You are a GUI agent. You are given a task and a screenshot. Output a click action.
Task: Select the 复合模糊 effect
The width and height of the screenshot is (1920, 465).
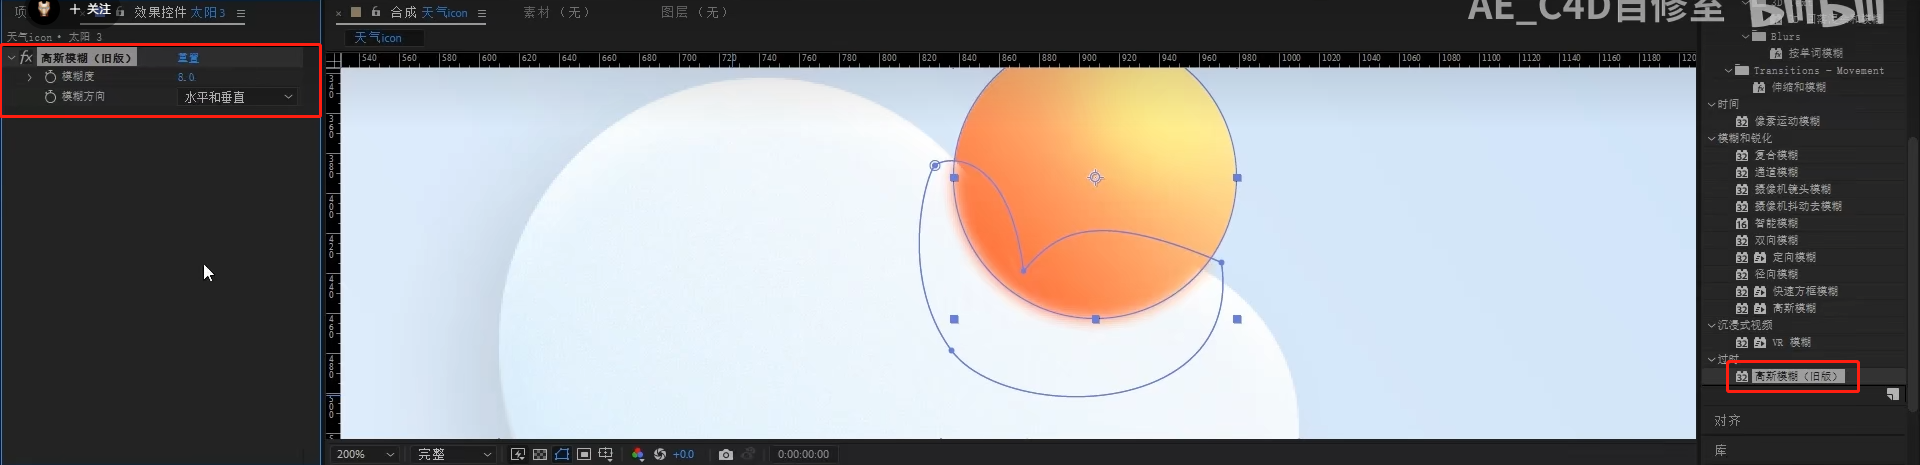[1776, 155]
